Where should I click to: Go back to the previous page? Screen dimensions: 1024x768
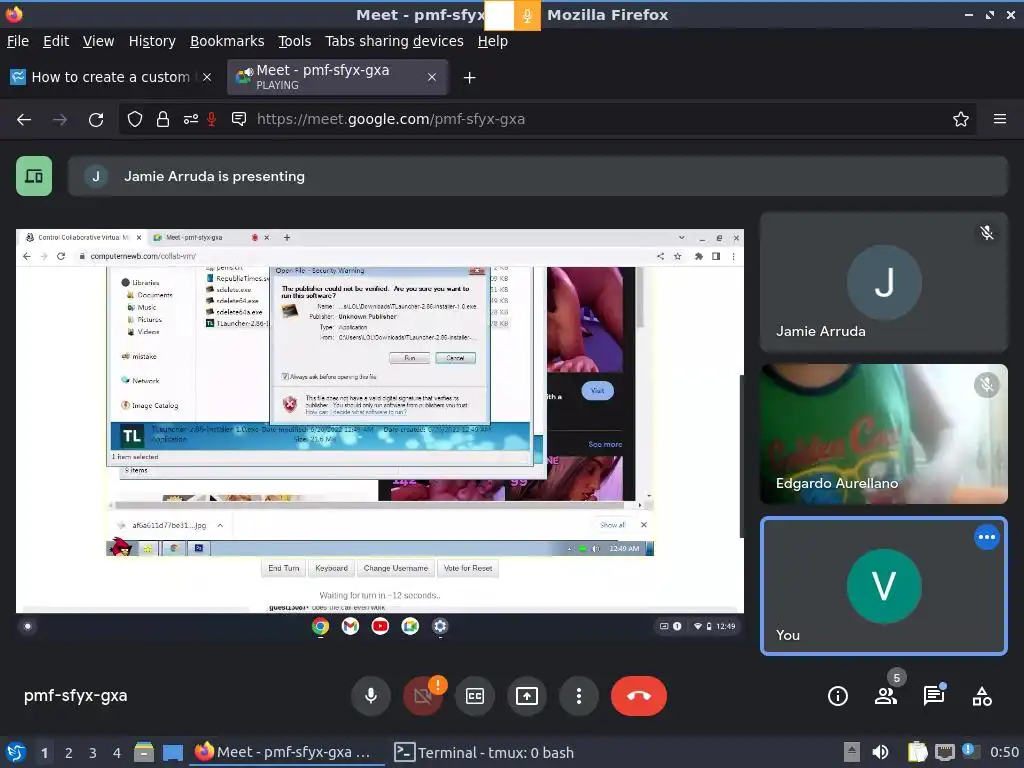click(24, 120)
